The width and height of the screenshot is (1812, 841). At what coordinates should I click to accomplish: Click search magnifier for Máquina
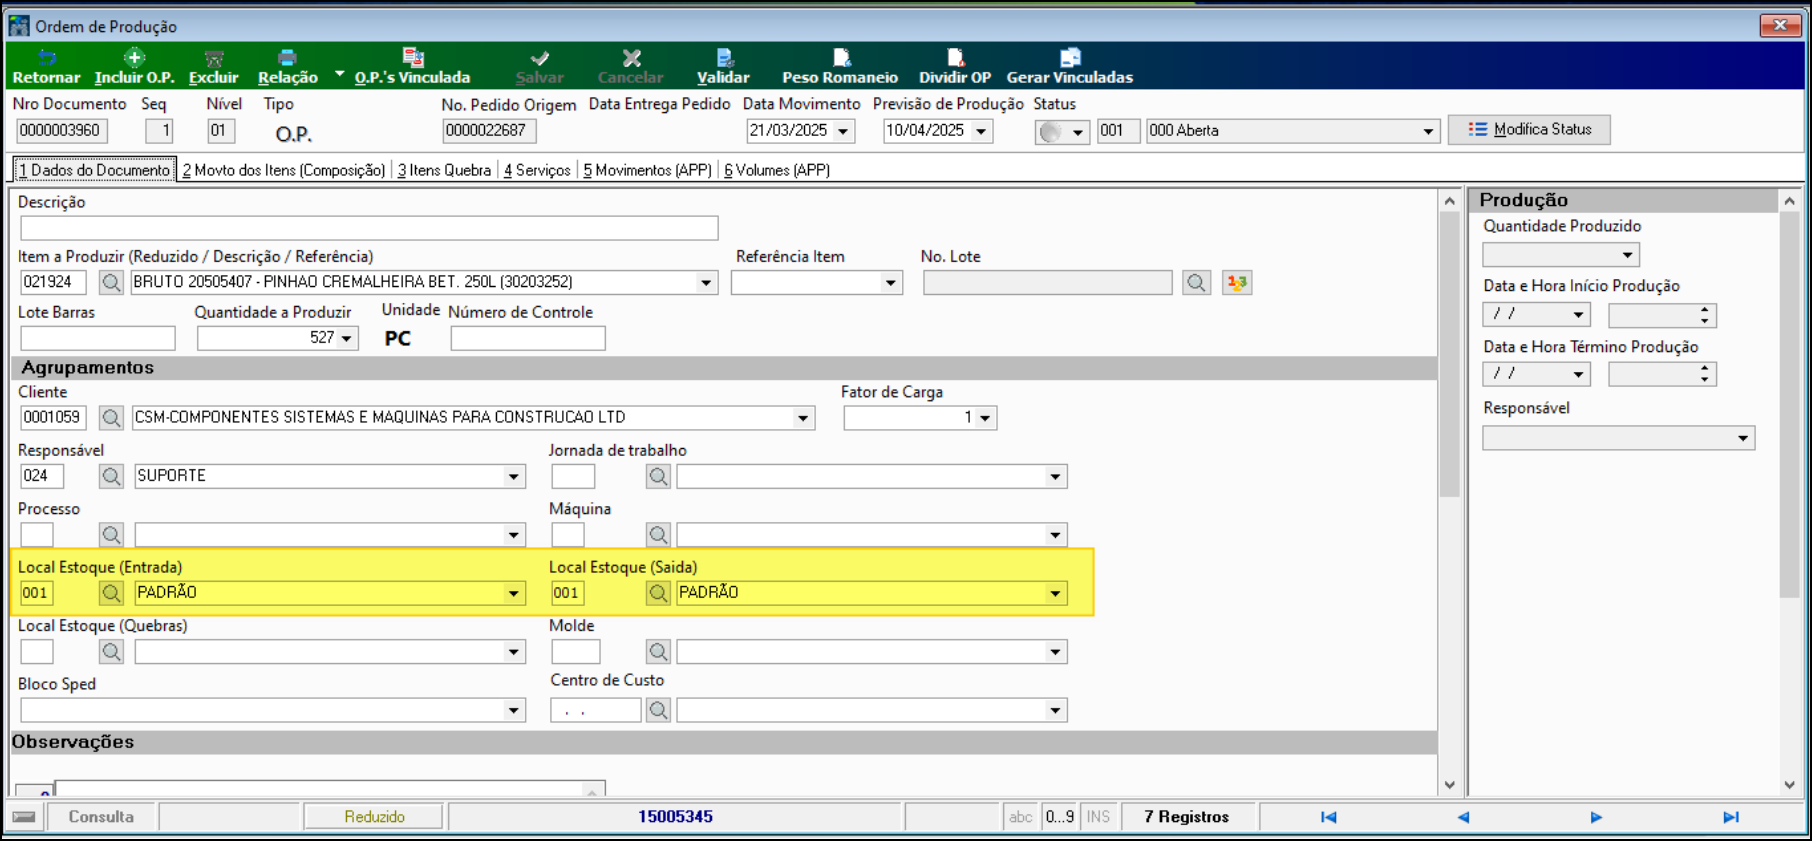click(658, 535)
